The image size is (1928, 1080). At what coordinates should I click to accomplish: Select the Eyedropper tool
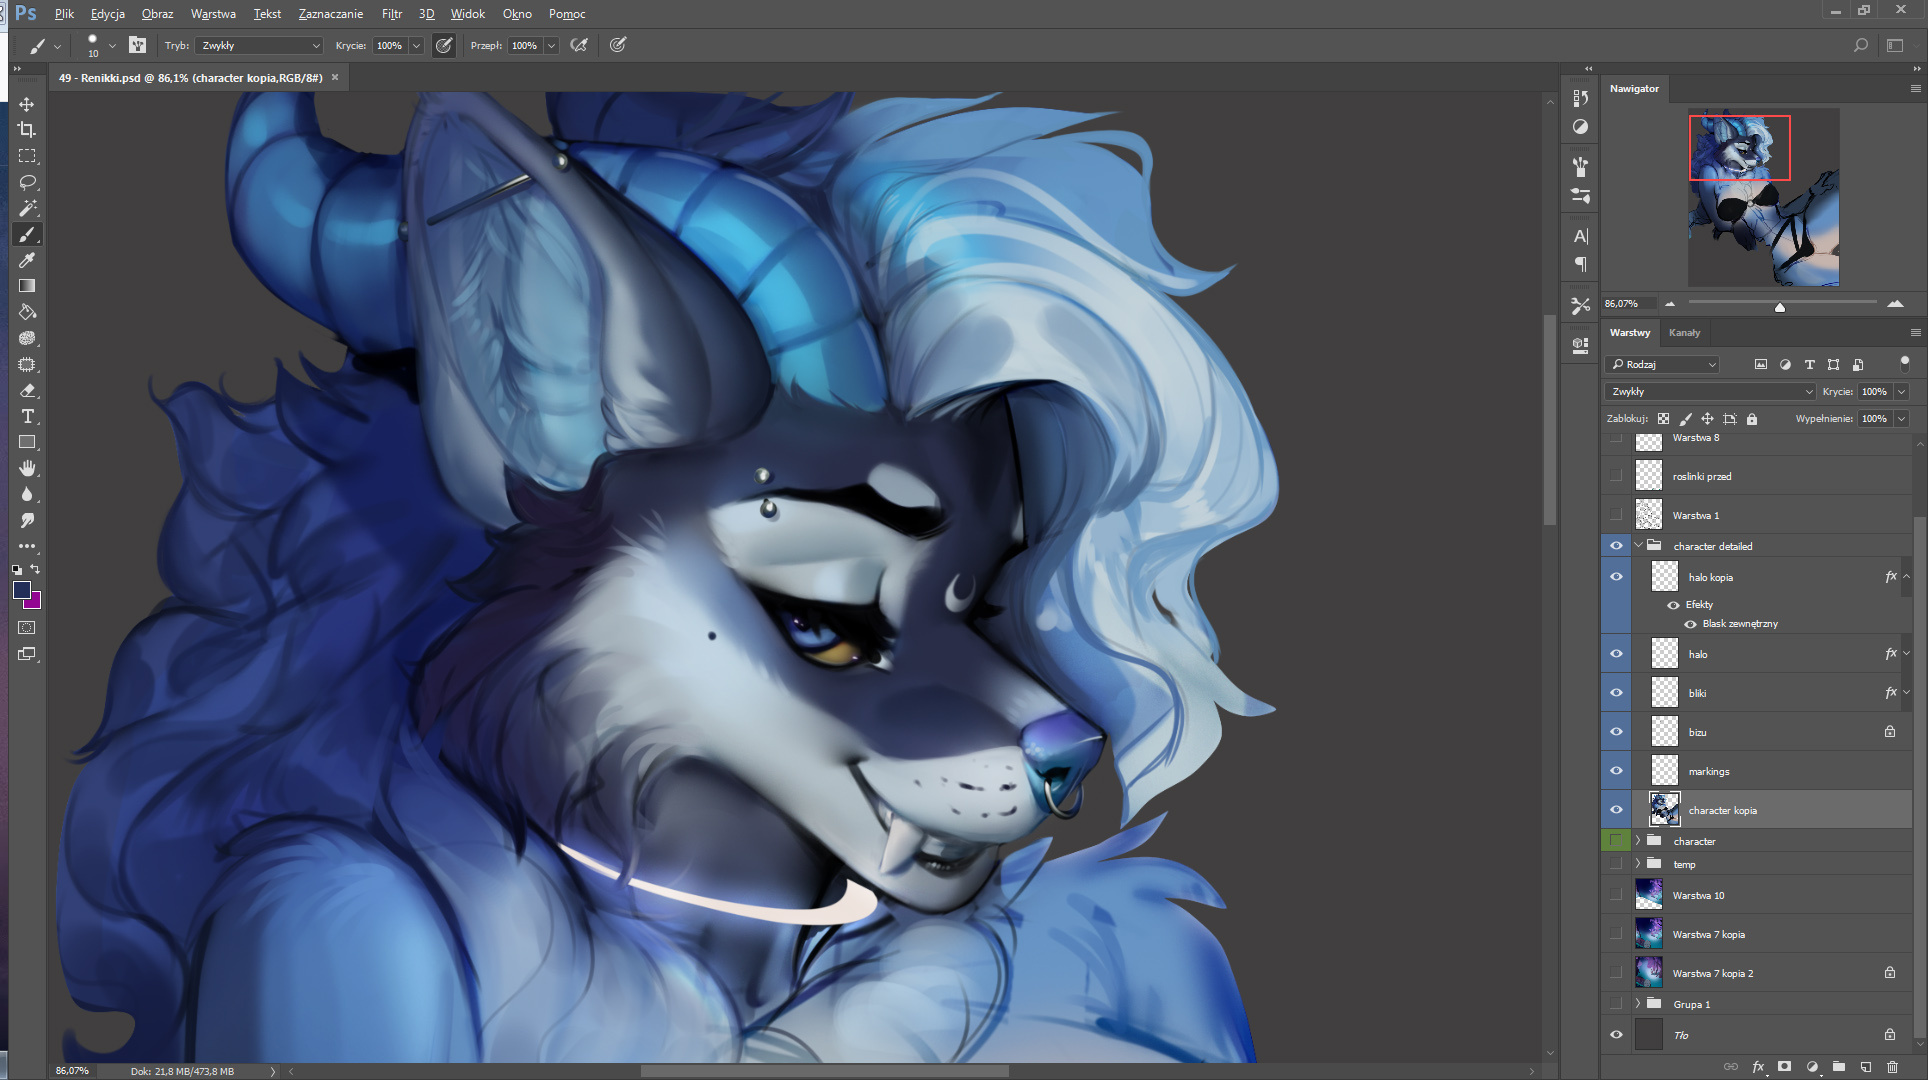click(x=27, y=260)
